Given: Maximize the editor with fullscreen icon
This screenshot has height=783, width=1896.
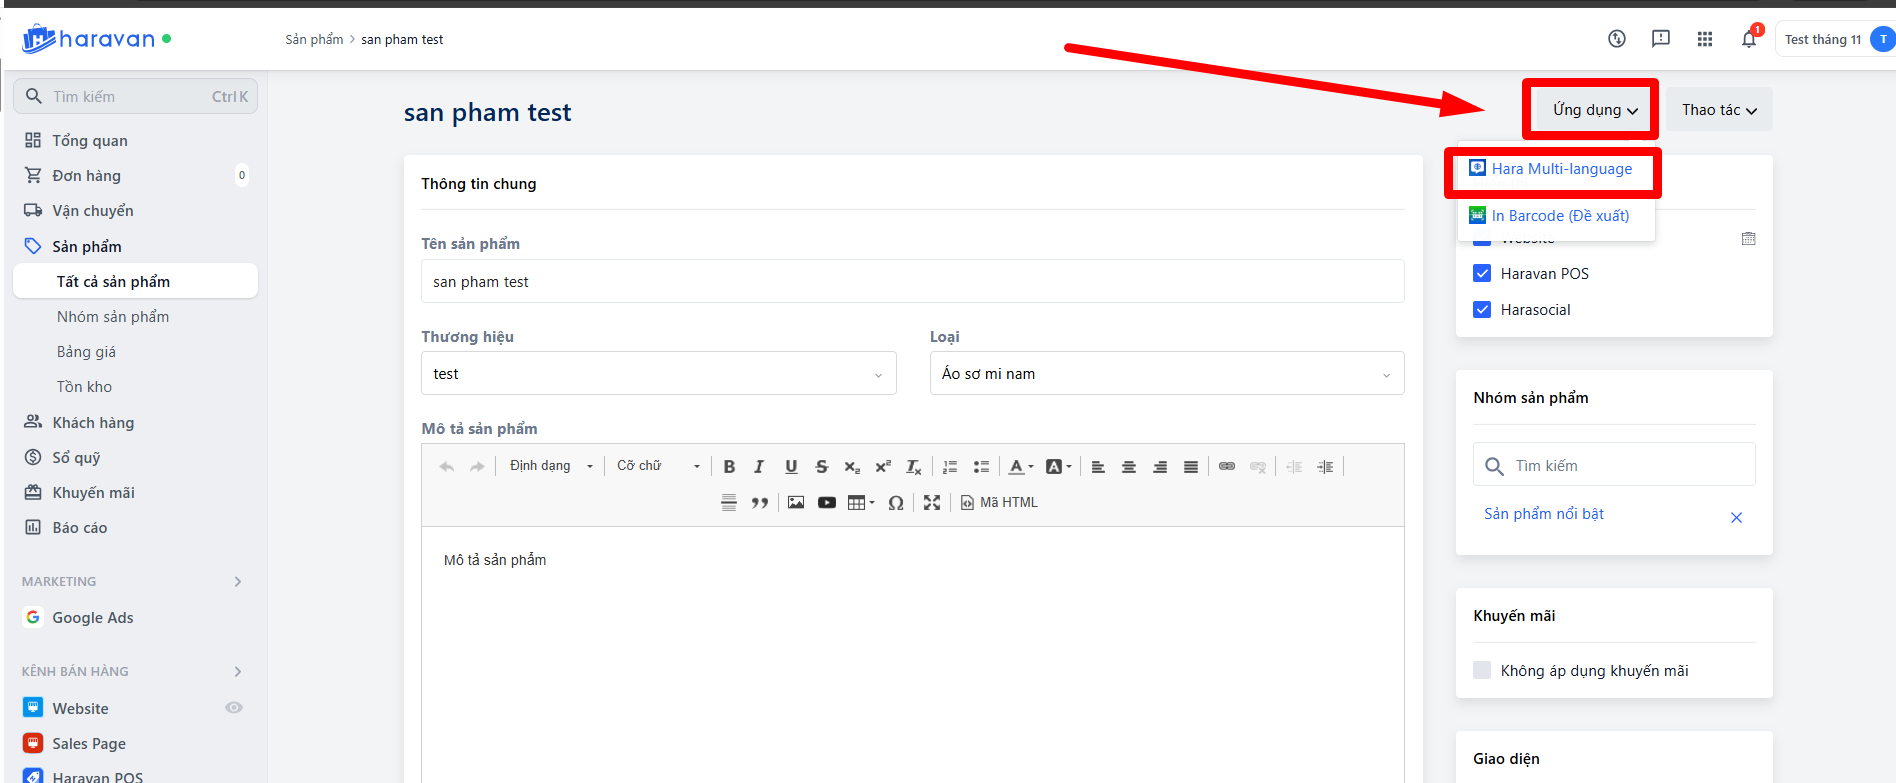Looking at the screenshot, I should 932,503.
